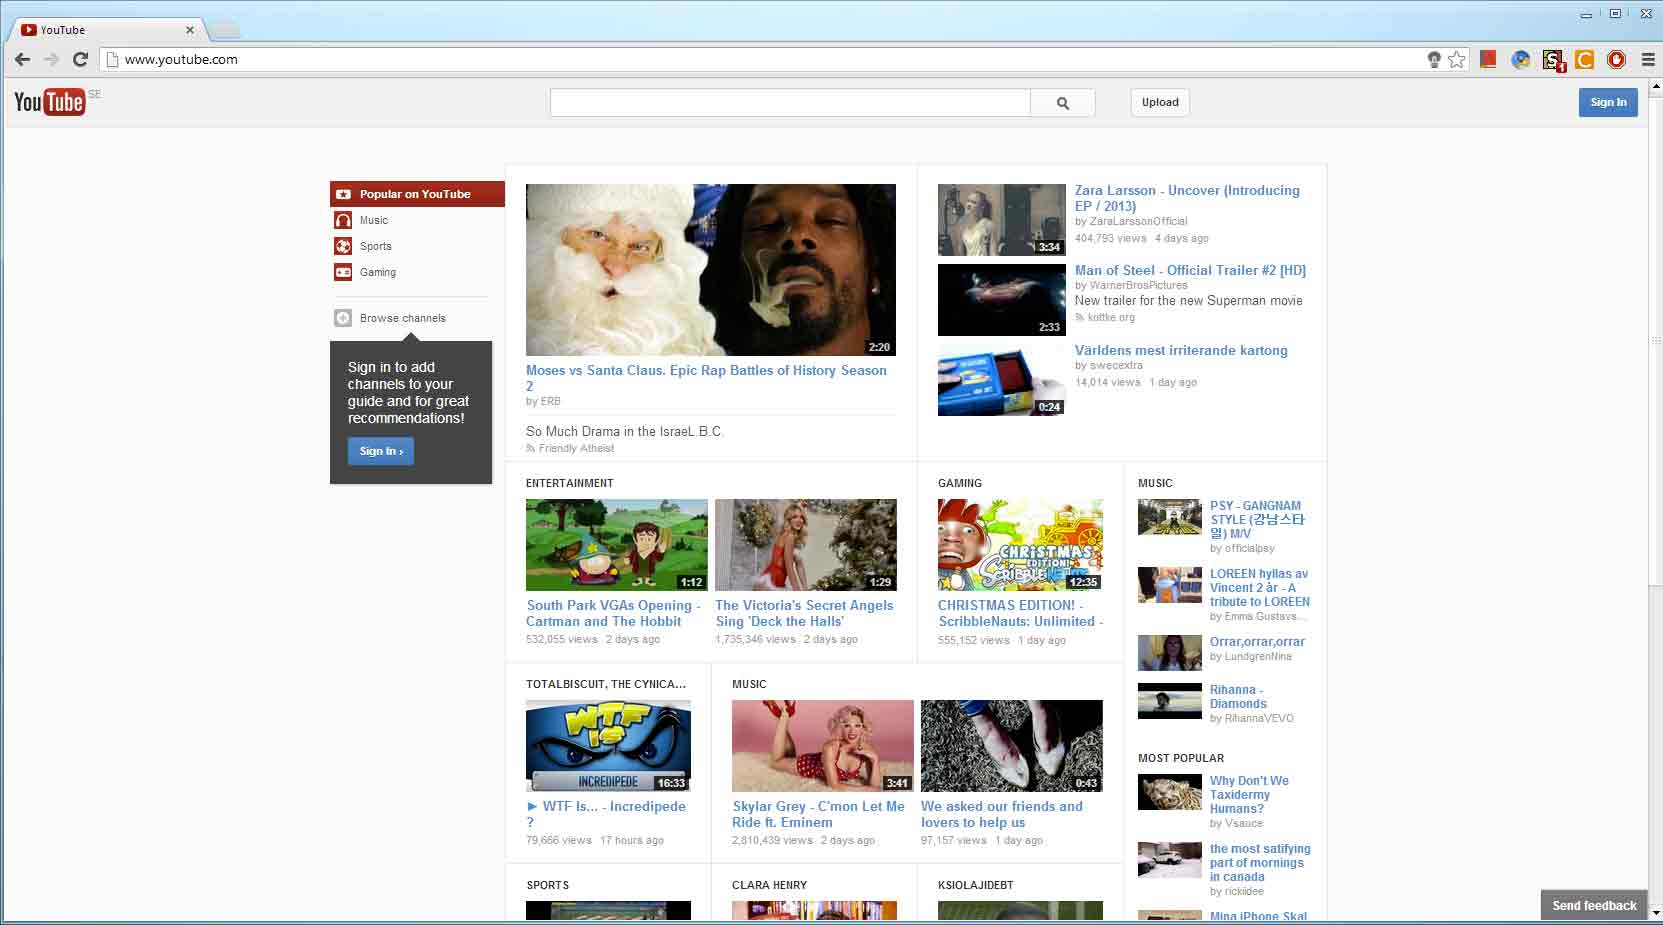Viewport: 1663px width, 925px height.
Task: Click the kottke.org source label
Action: click(x=1111, y=317)
